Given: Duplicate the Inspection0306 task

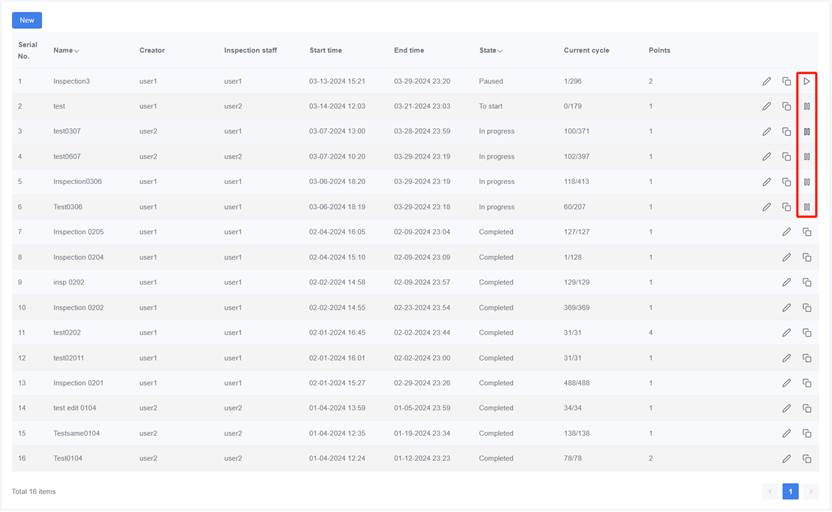Looking at the screenshot, I should coord(786,182).
